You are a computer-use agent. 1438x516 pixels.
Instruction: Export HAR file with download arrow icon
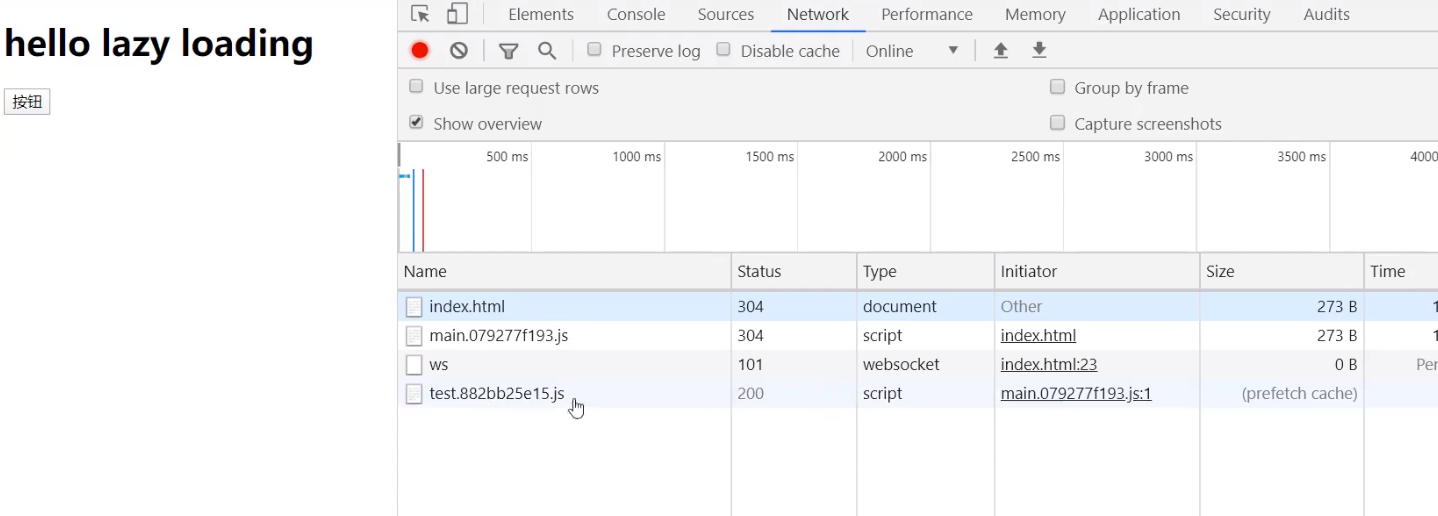1039,50
